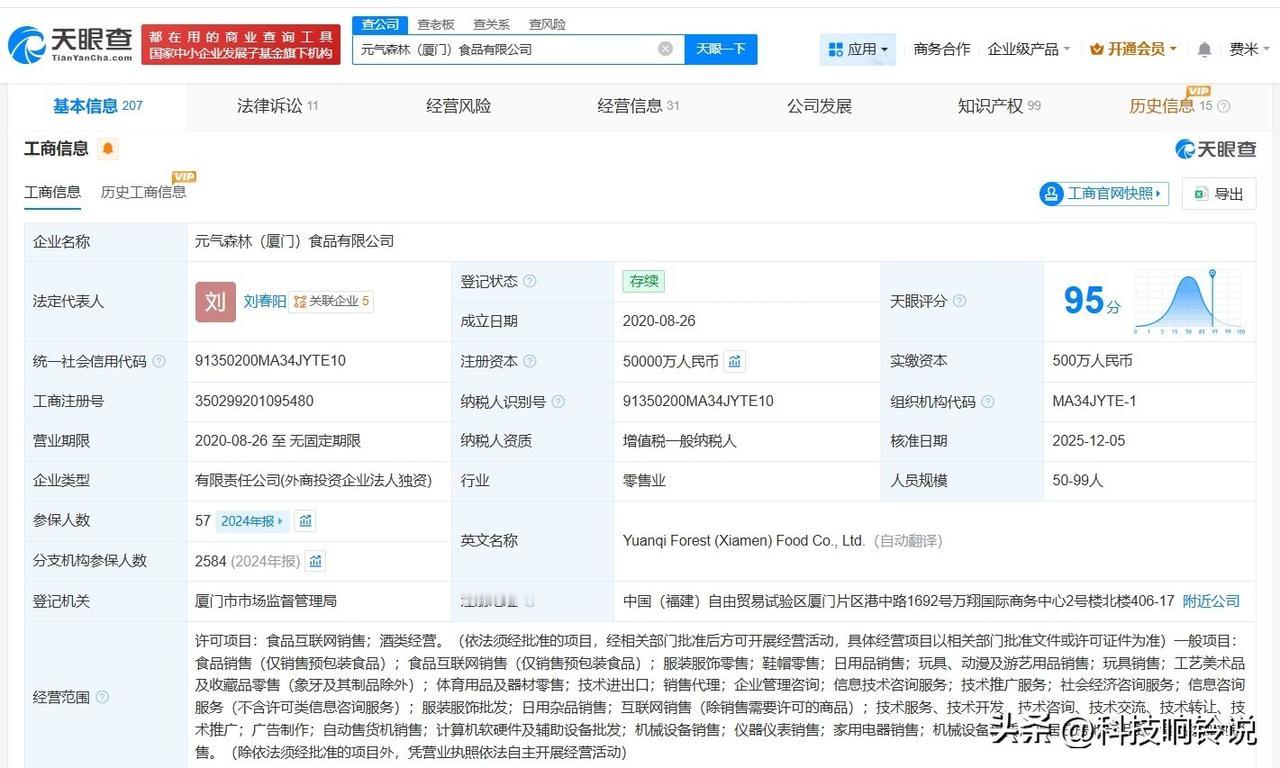This screenshot has width=1280, height=768.
Task: Click the help icon next to 纳税人识别号
Action: (x=558, y=401)
